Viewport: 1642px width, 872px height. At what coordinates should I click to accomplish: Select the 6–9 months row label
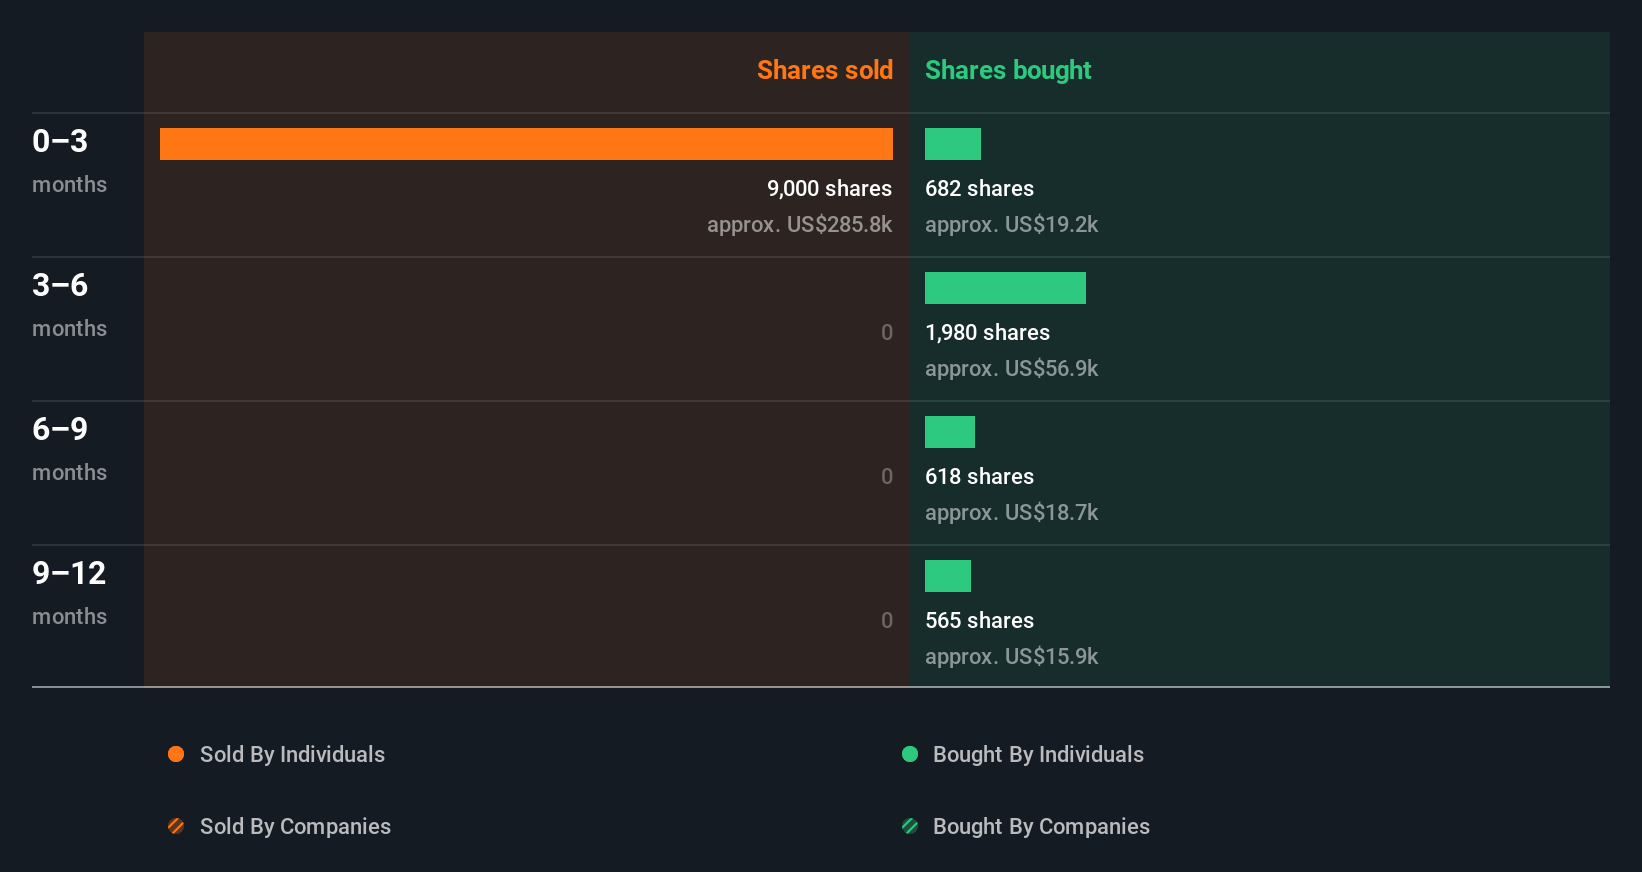pyautogui.click(x=69, y=449)
